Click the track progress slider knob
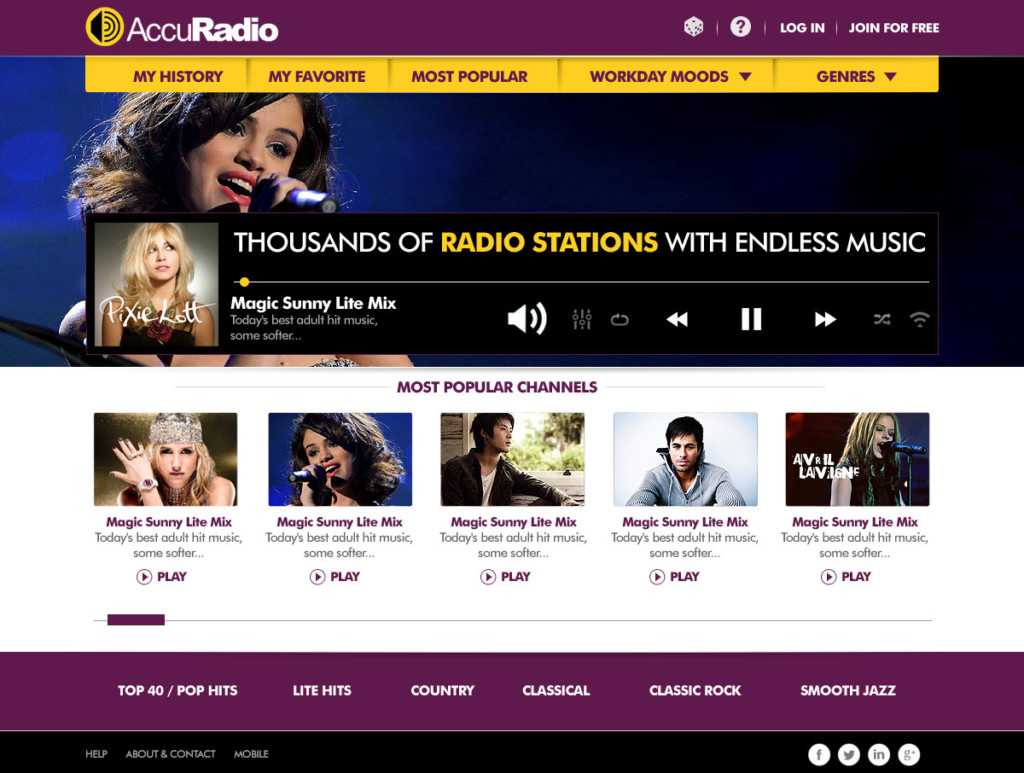The height and width of the screenshot is (773, 1024). click(x=244, y=282)
